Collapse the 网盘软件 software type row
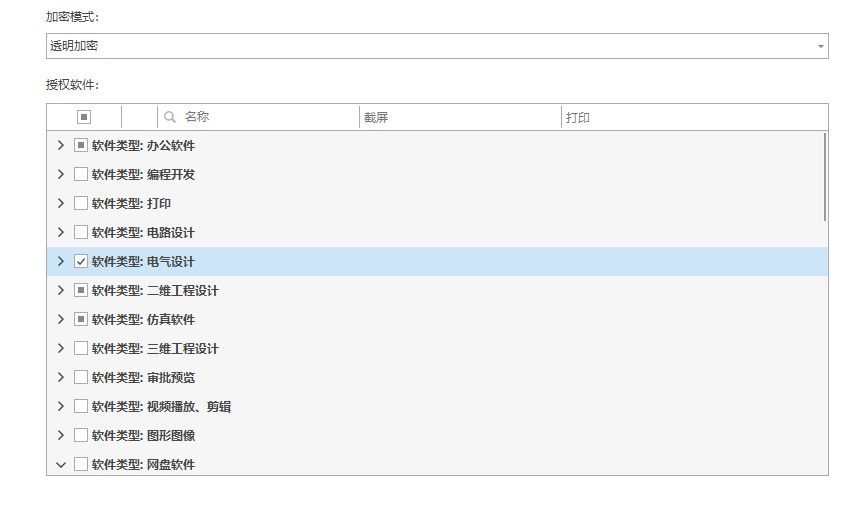Screen dimensions: 867x520 [x=61, y=465]
